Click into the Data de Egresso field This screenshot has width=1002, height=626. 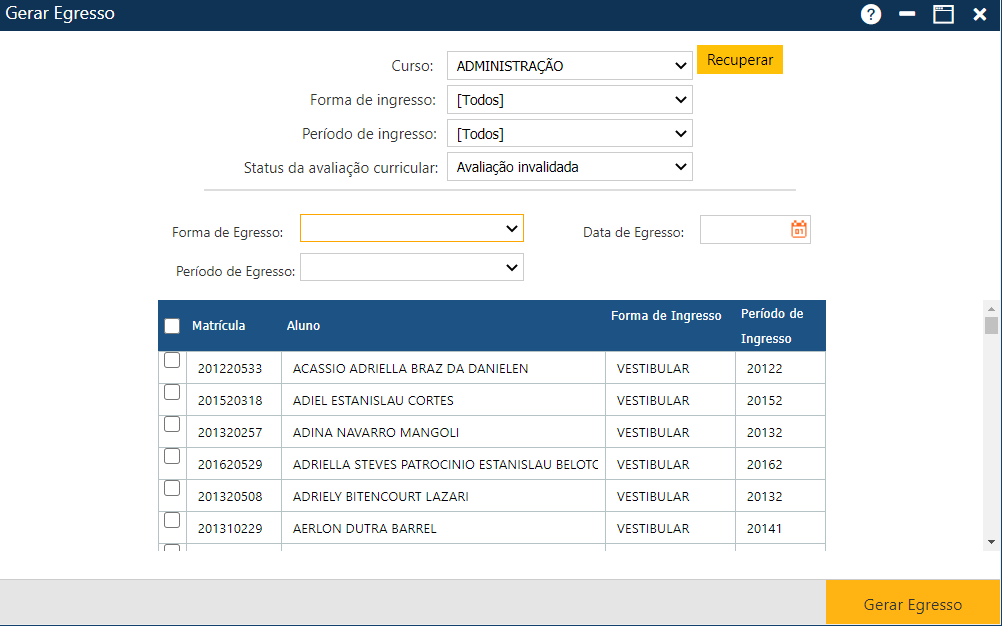pyautogui.click(x=744, y=230)
